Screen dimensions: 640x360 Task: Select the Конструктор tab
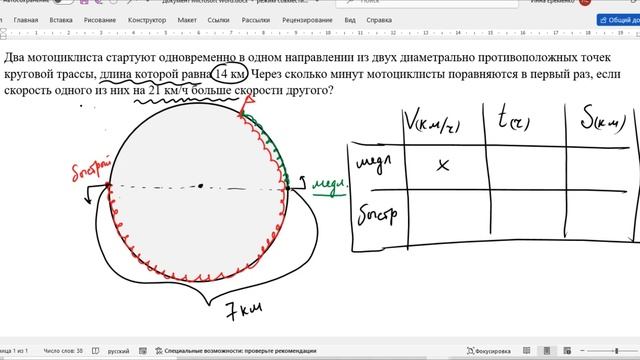[x=147, y=20]
